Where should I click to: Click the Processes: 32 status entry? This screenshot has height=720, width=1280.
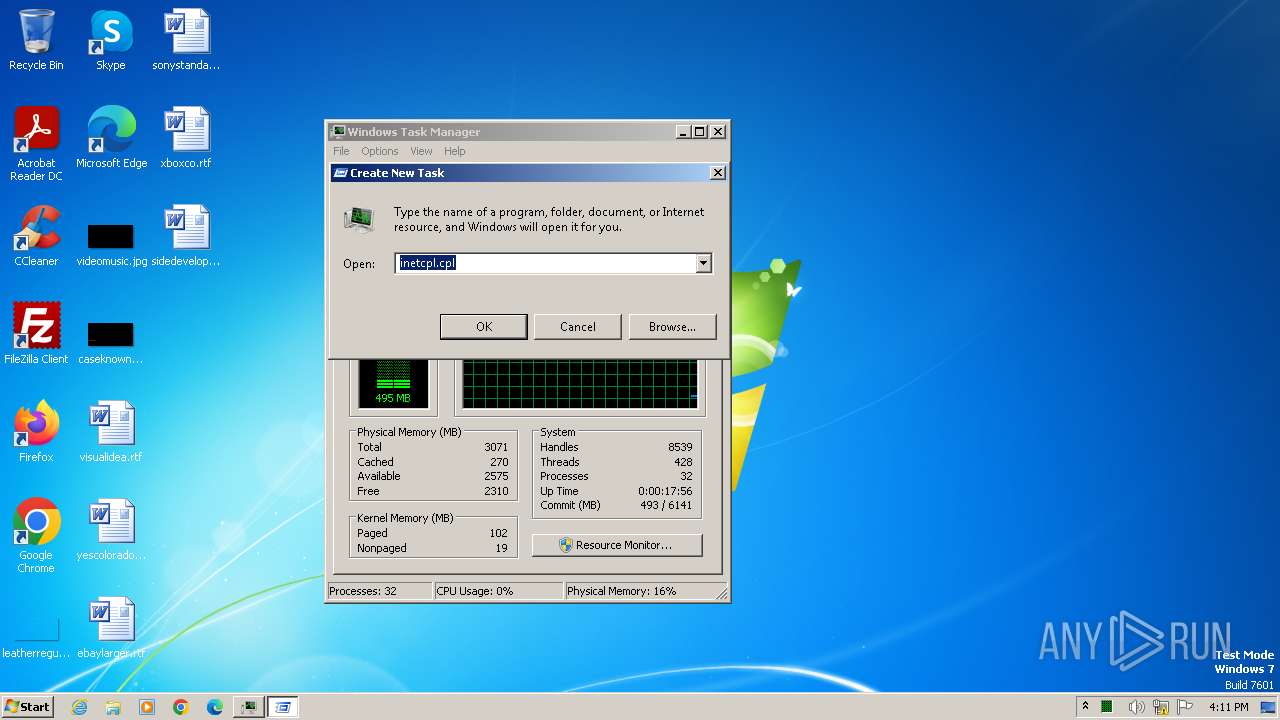[x=380, y=591]
